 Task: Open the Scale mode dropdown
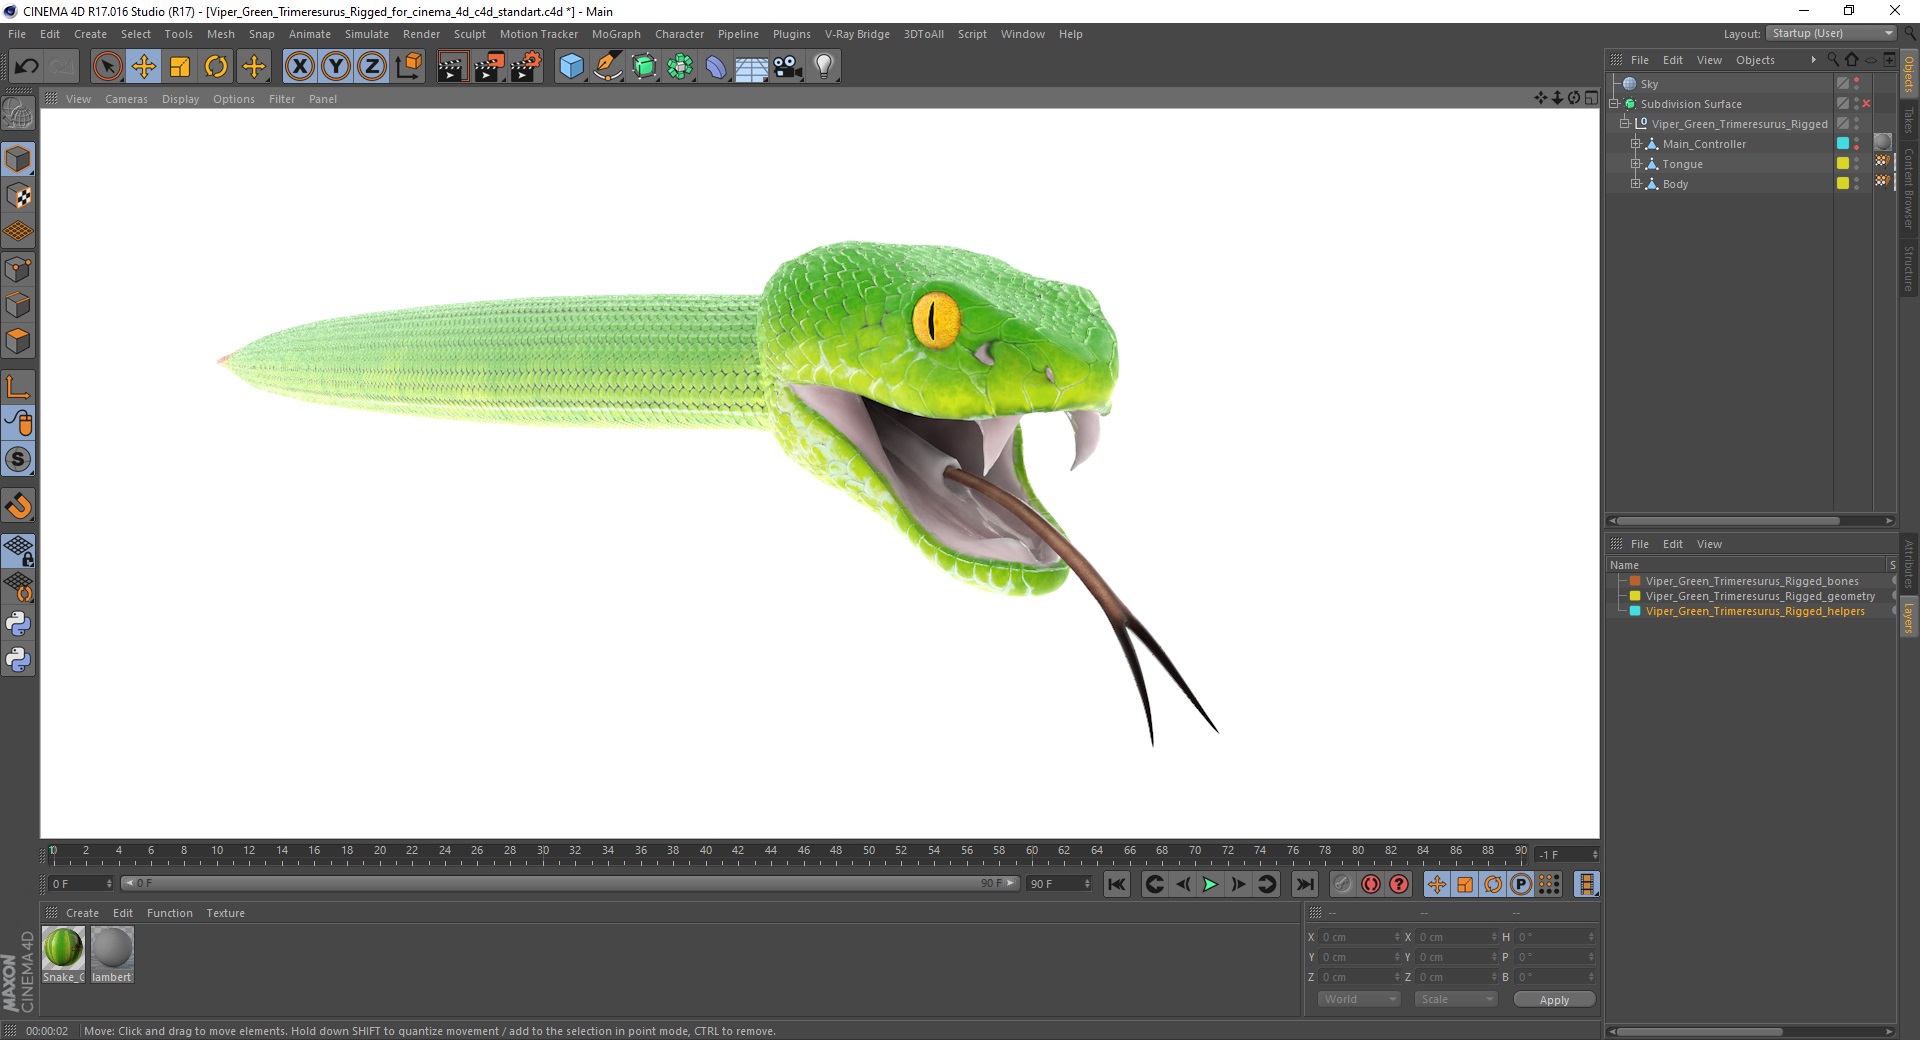[x=1455, y=999]
